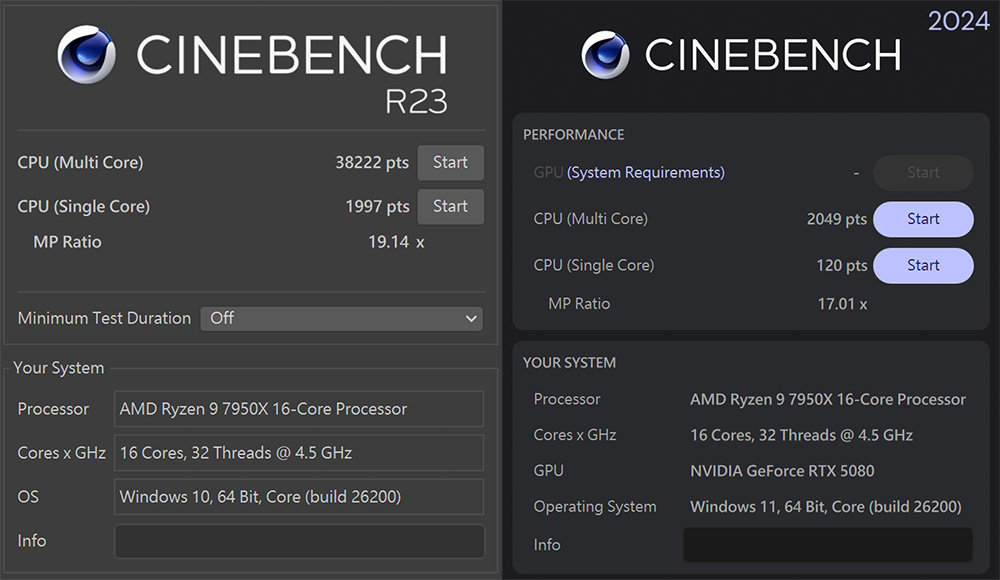Select the R23 Processor name field
This screenshot has width=1000, height=580.
click(299, 409)
